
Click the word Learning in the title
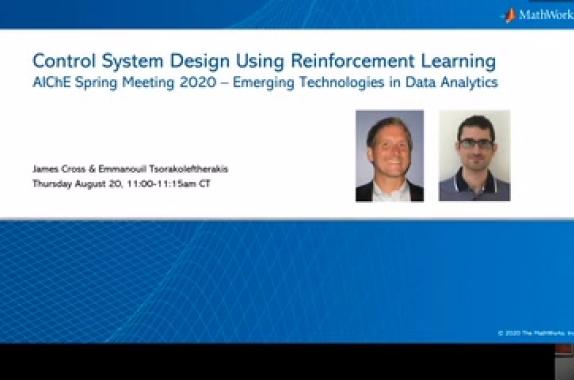tap(458, 61)
